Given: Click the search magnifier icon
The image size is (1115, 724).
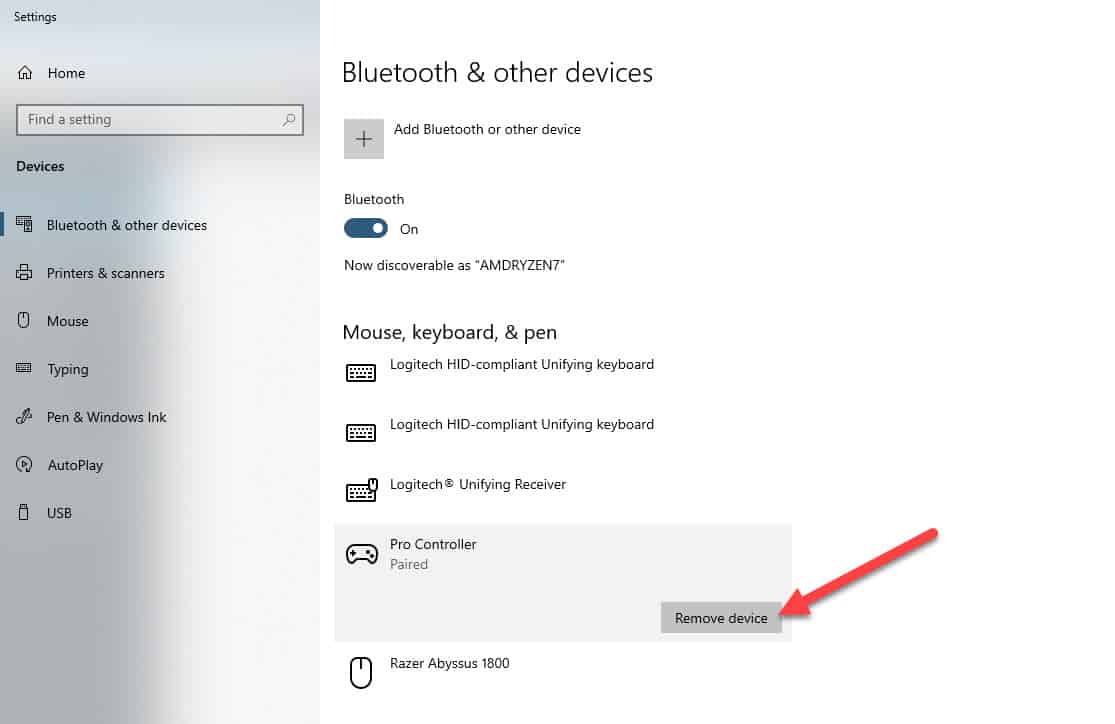Looking at the screenshot, I should click(289, 119).
